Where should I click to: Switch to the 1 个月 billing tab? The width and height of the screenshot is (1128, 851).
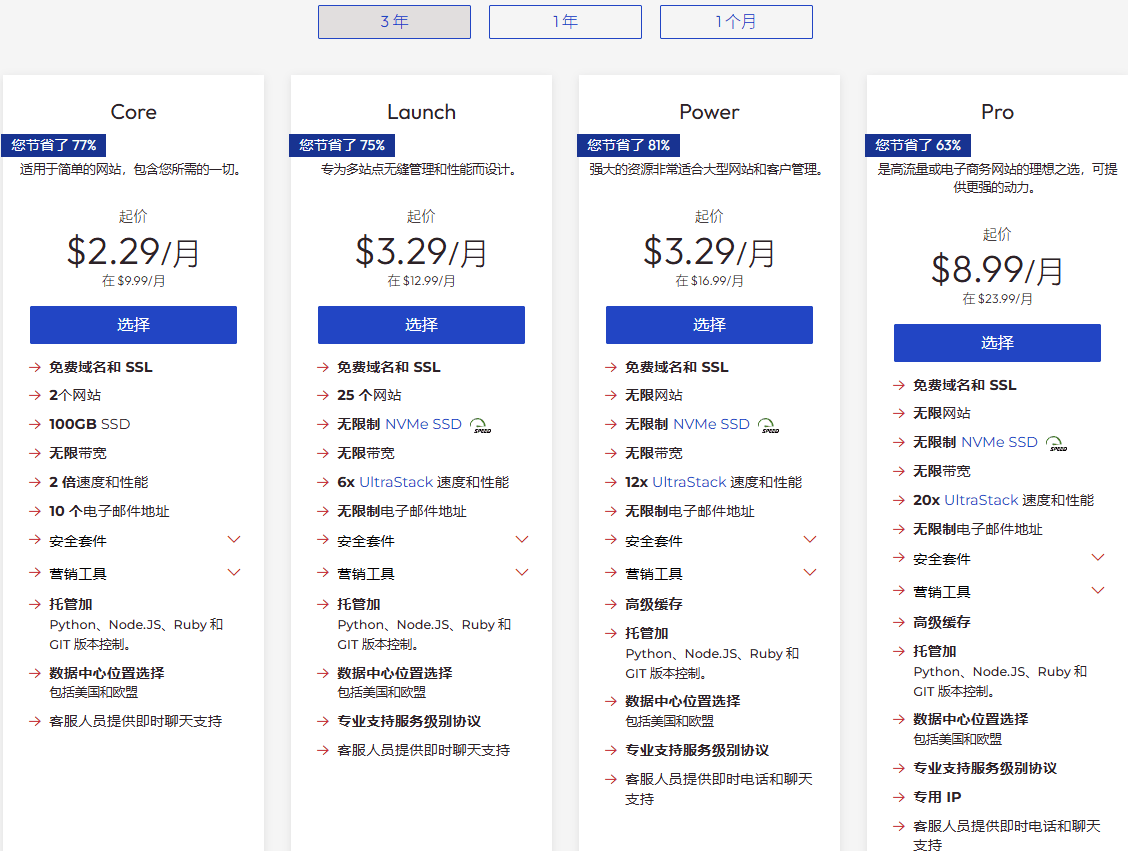[x=736, y=22]
